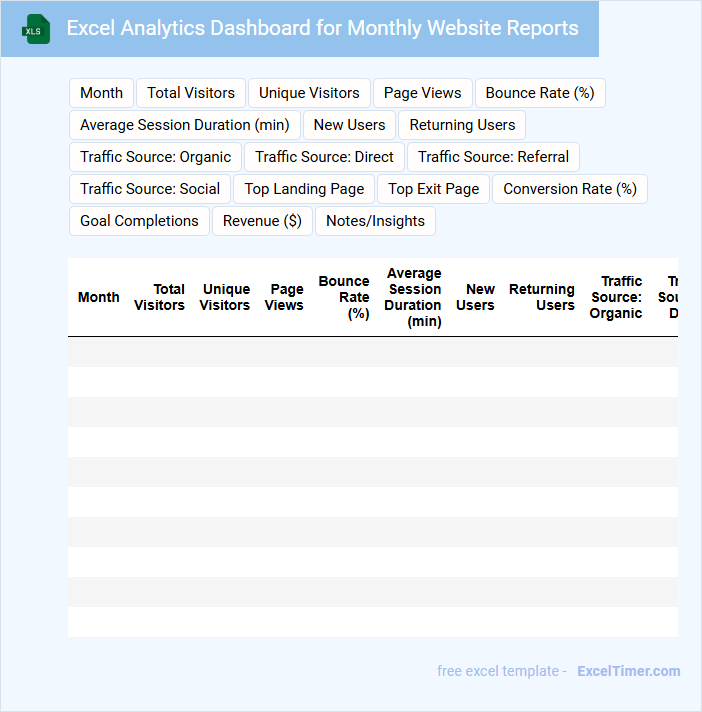The height and width of the screenshot is (712, 702).
Task: Select the Month tag
Action: tap(101, 93)
